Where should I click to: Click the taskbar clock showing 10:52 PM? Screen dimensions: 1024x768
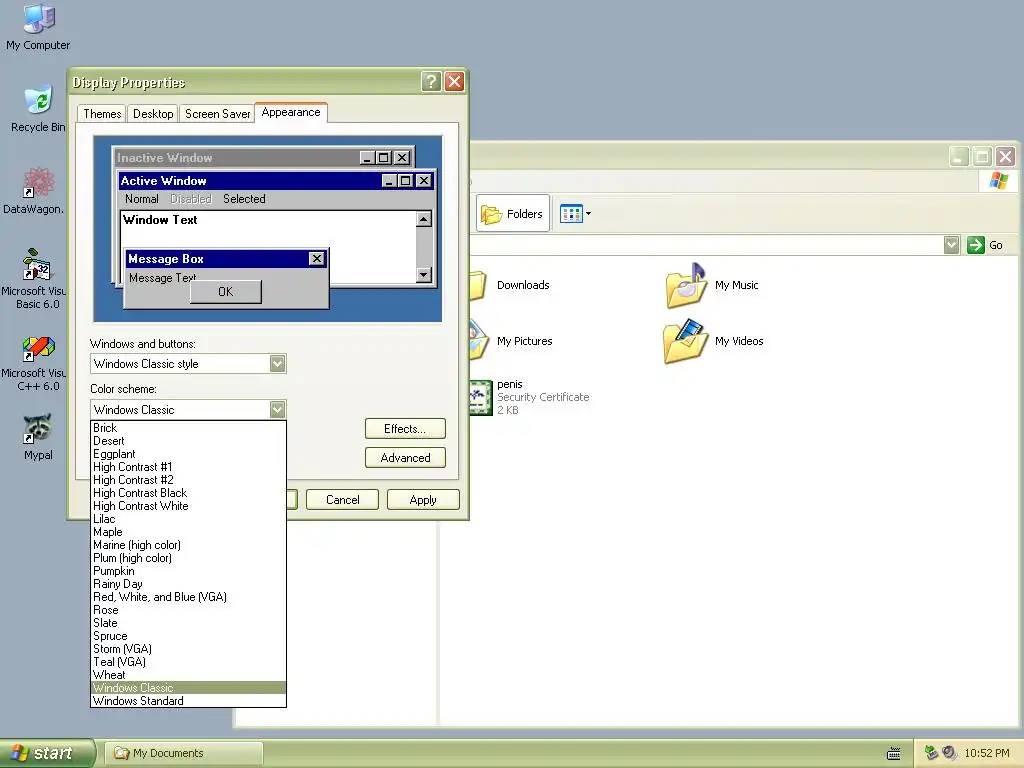point(987,753)
